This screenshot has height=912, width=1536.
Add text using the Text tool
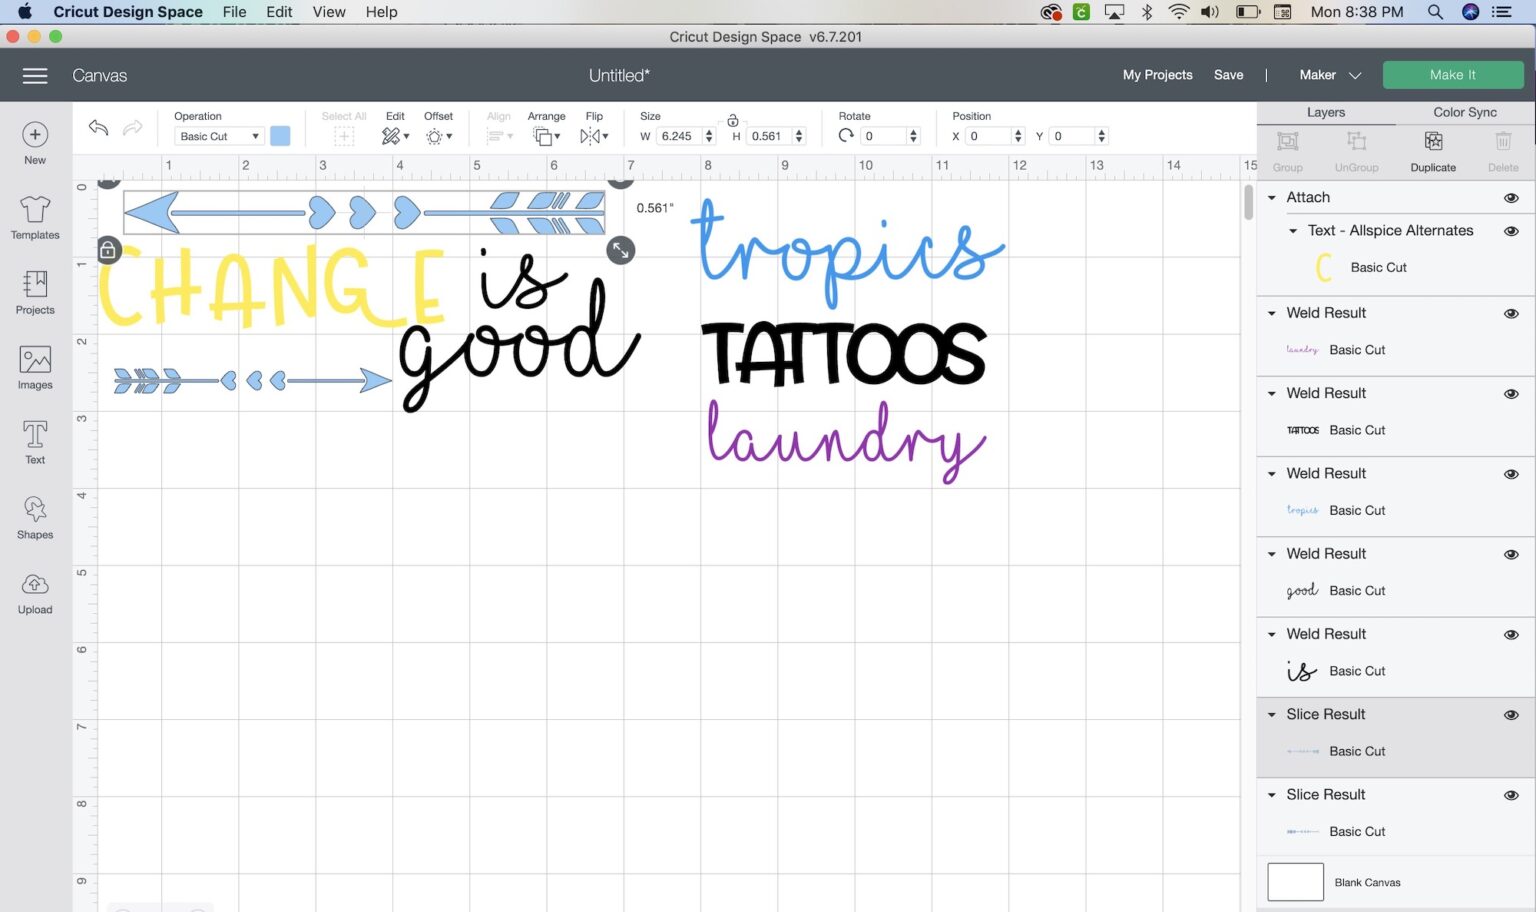coord(34,442)
